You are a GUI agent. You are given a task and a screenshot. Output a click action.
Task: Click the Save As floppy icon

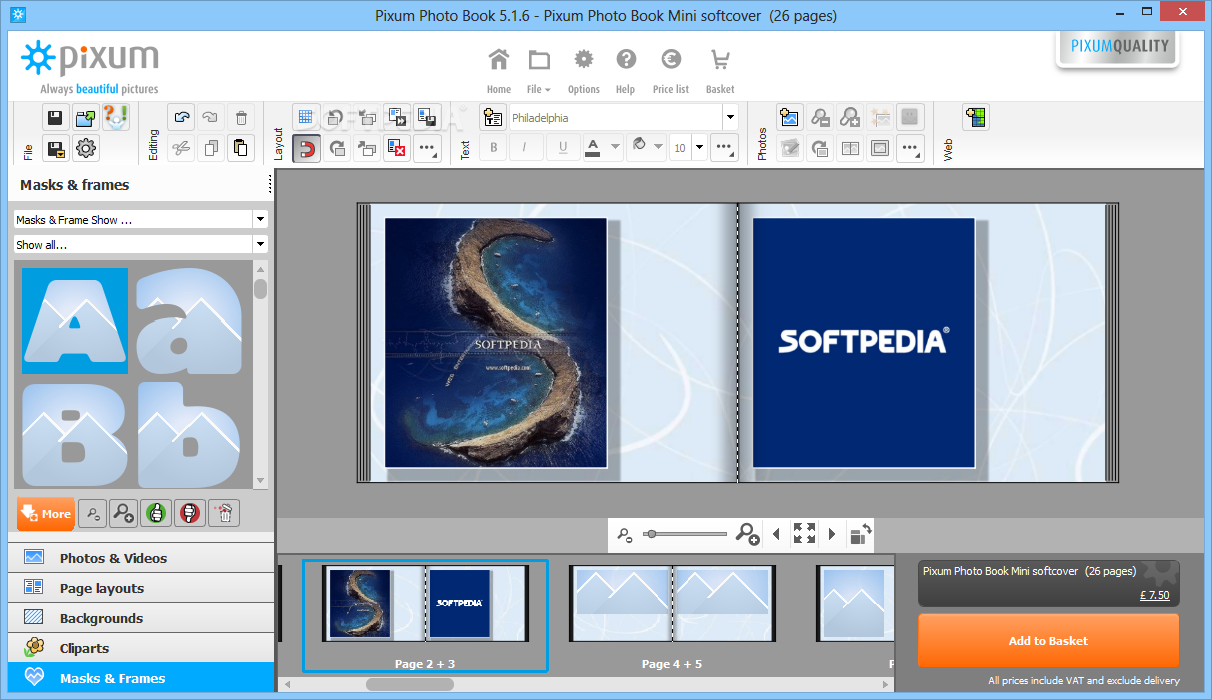[56, 148]
